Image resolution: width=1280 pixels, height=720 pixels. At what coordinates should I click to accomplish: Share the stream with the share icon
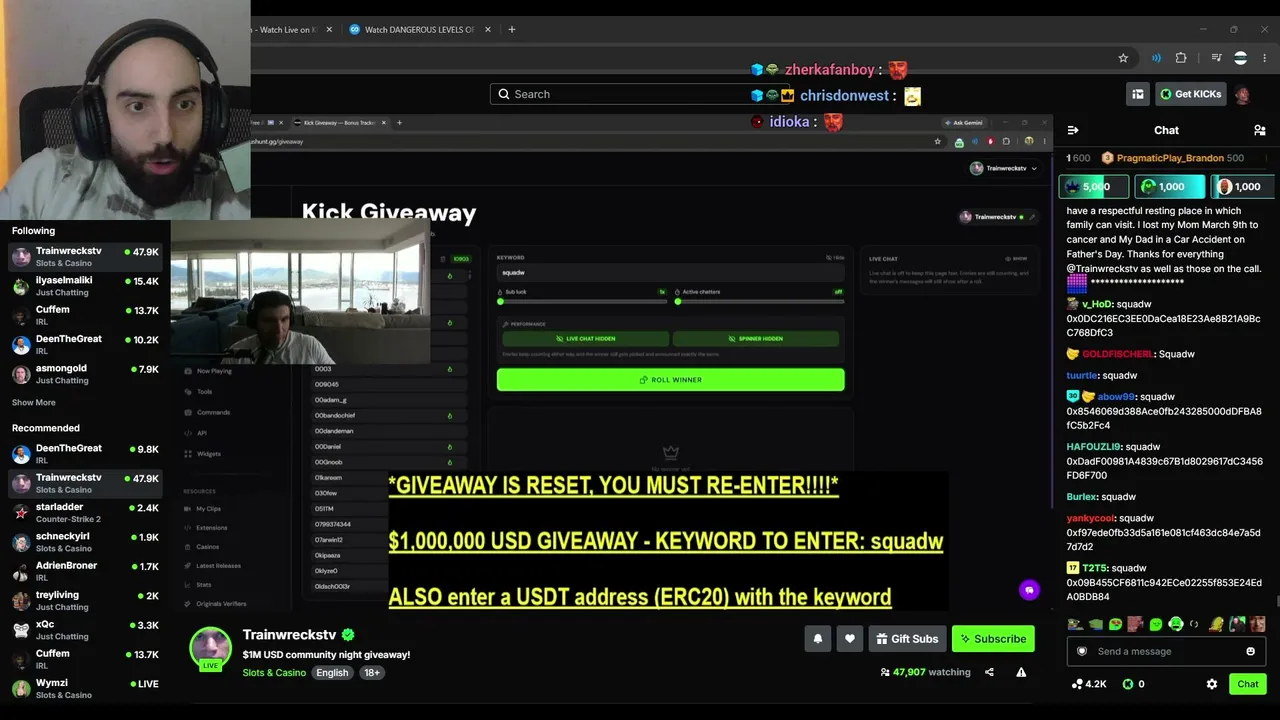point(989,672)
